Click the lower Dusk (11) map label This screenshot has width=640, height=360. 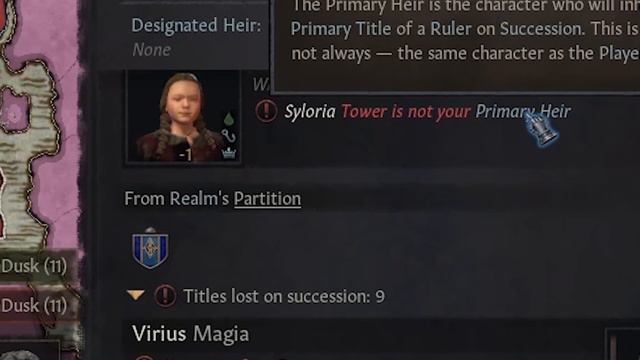pyautogui.click(x=34, y=305)
